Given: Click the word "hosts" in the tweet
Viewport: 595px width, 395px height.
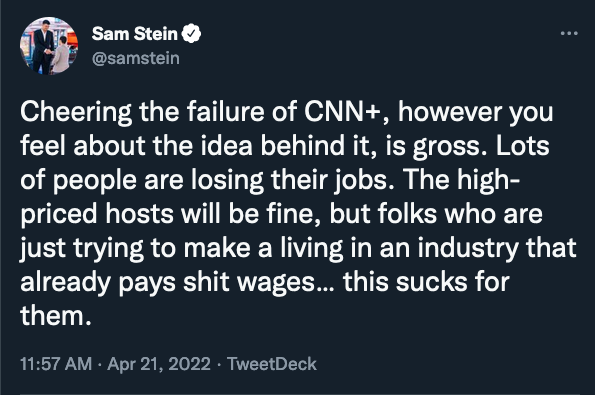Looking at the screenshot, I should pyautogui.click(x=139, y=214).
